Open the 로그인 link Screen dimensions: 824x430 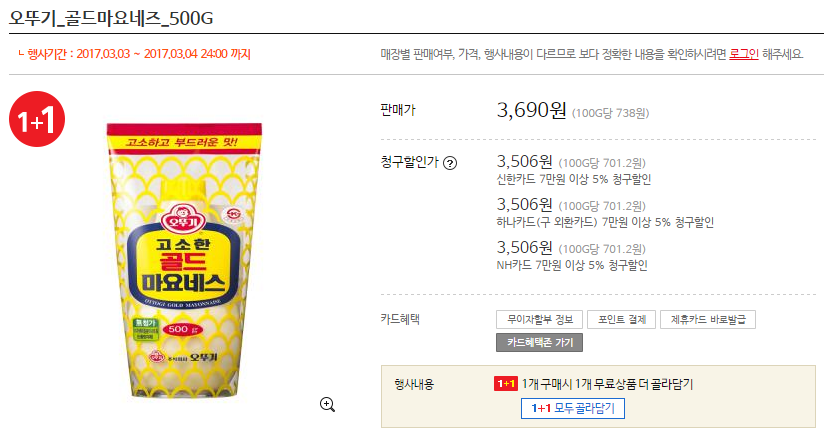click(744, 54)
